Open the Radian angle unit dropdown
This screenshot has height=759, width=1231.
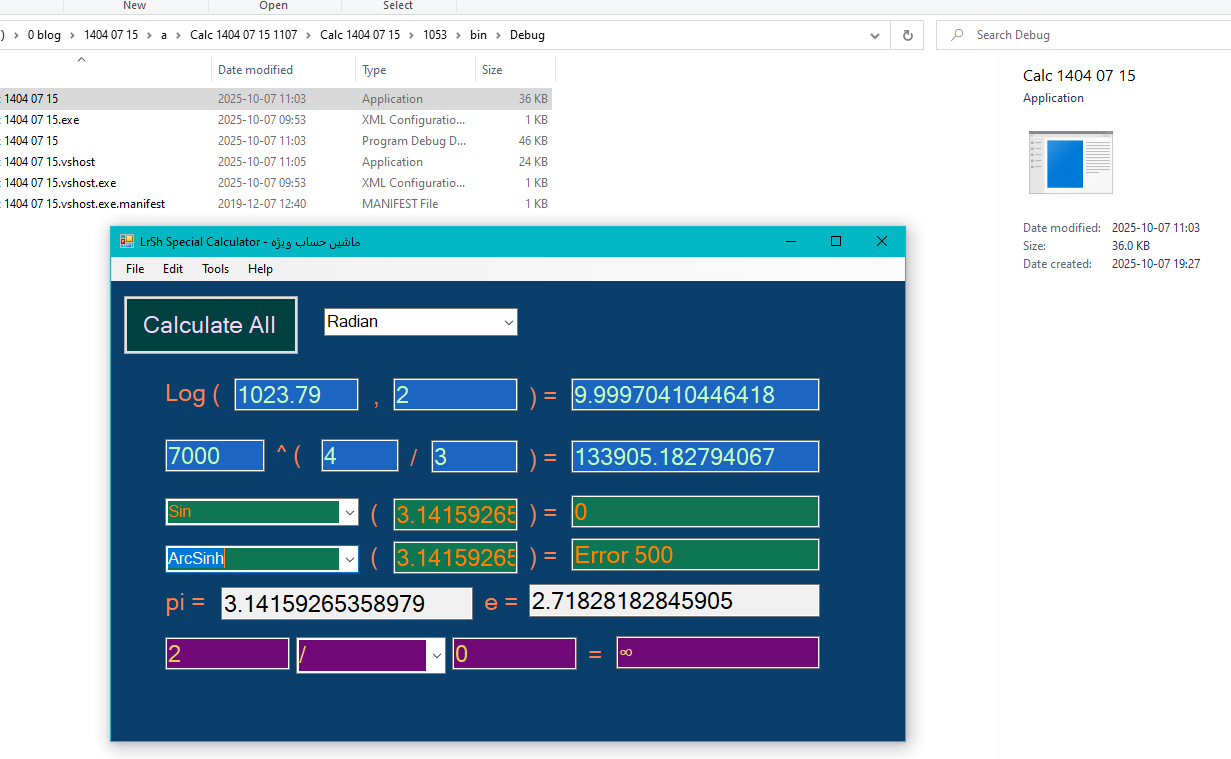tap(509, 322)
